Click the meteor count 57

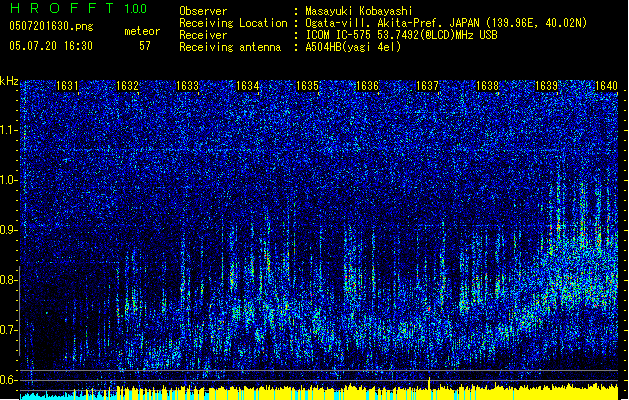pyautogui.click(x=145, y=46)
